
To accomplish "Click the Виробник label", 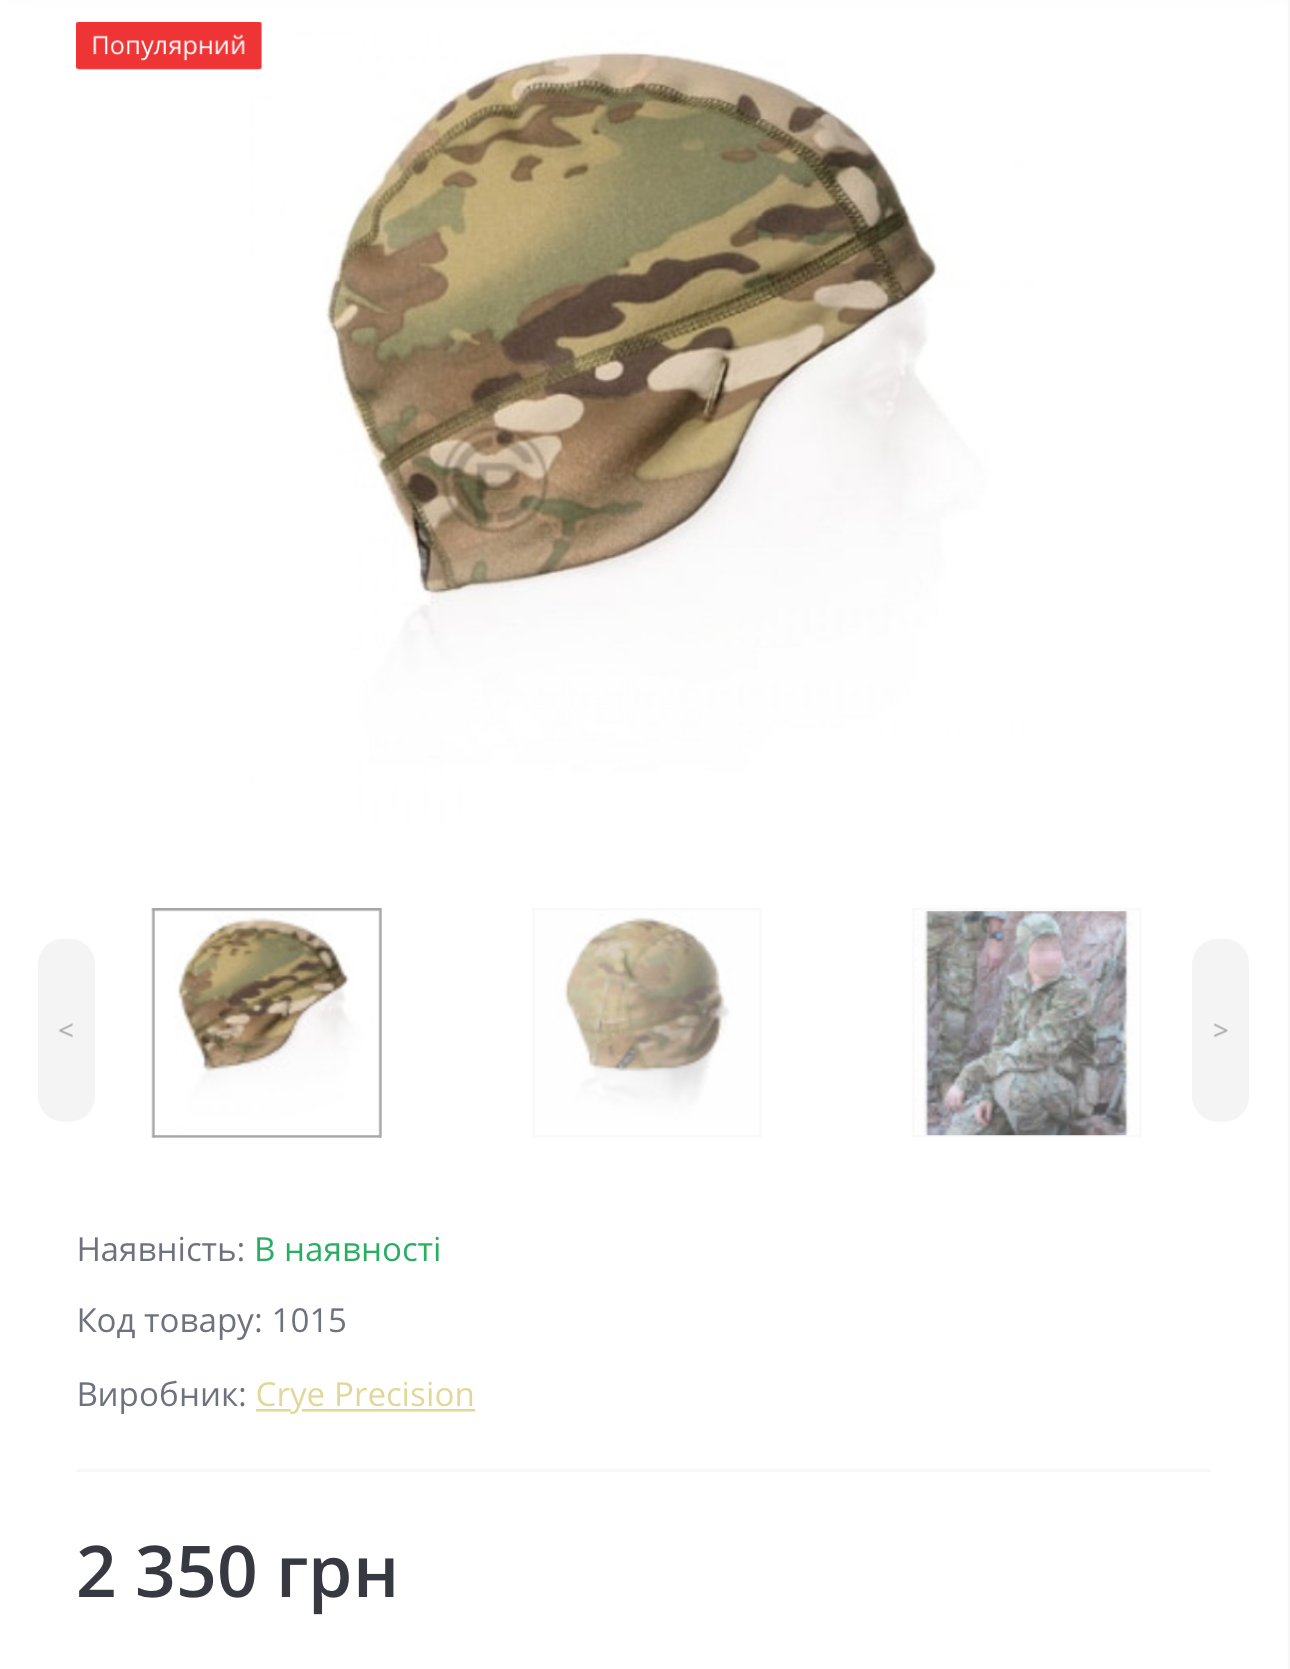I will [162, 1394].
